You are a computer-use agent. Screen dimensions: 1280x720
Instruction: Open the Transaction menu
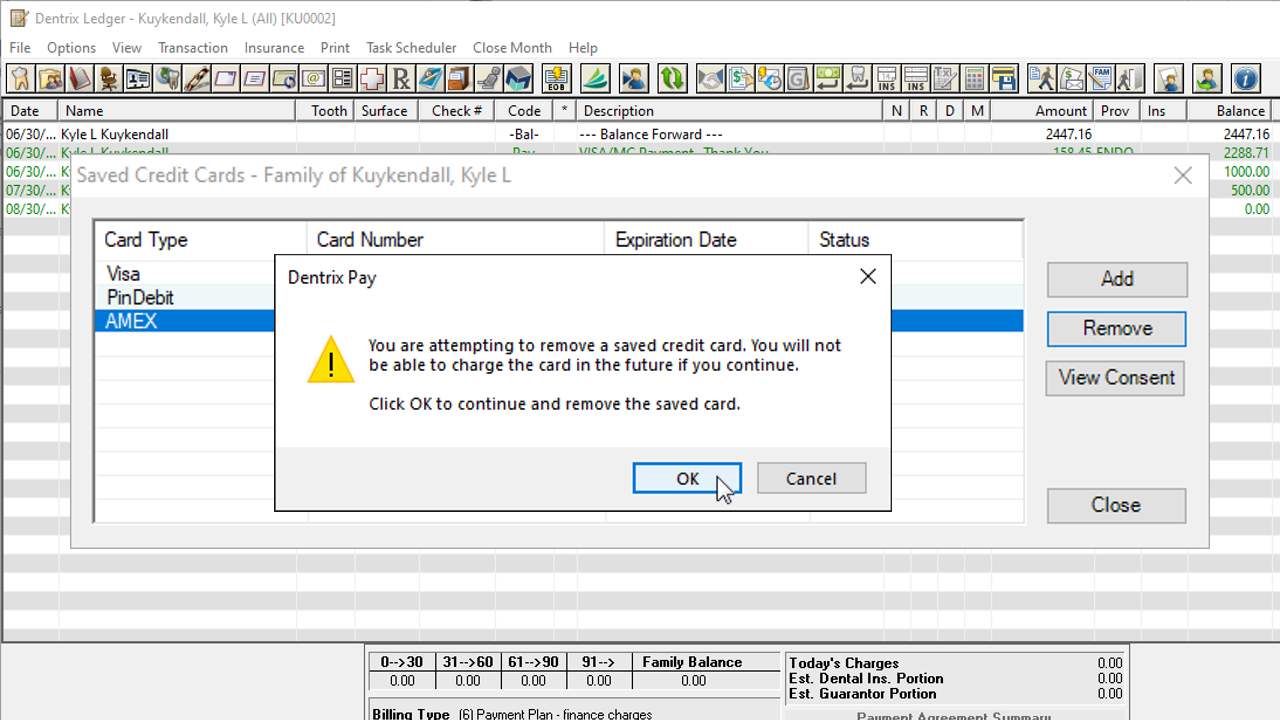pyautogui.click(x=193, y=48)
